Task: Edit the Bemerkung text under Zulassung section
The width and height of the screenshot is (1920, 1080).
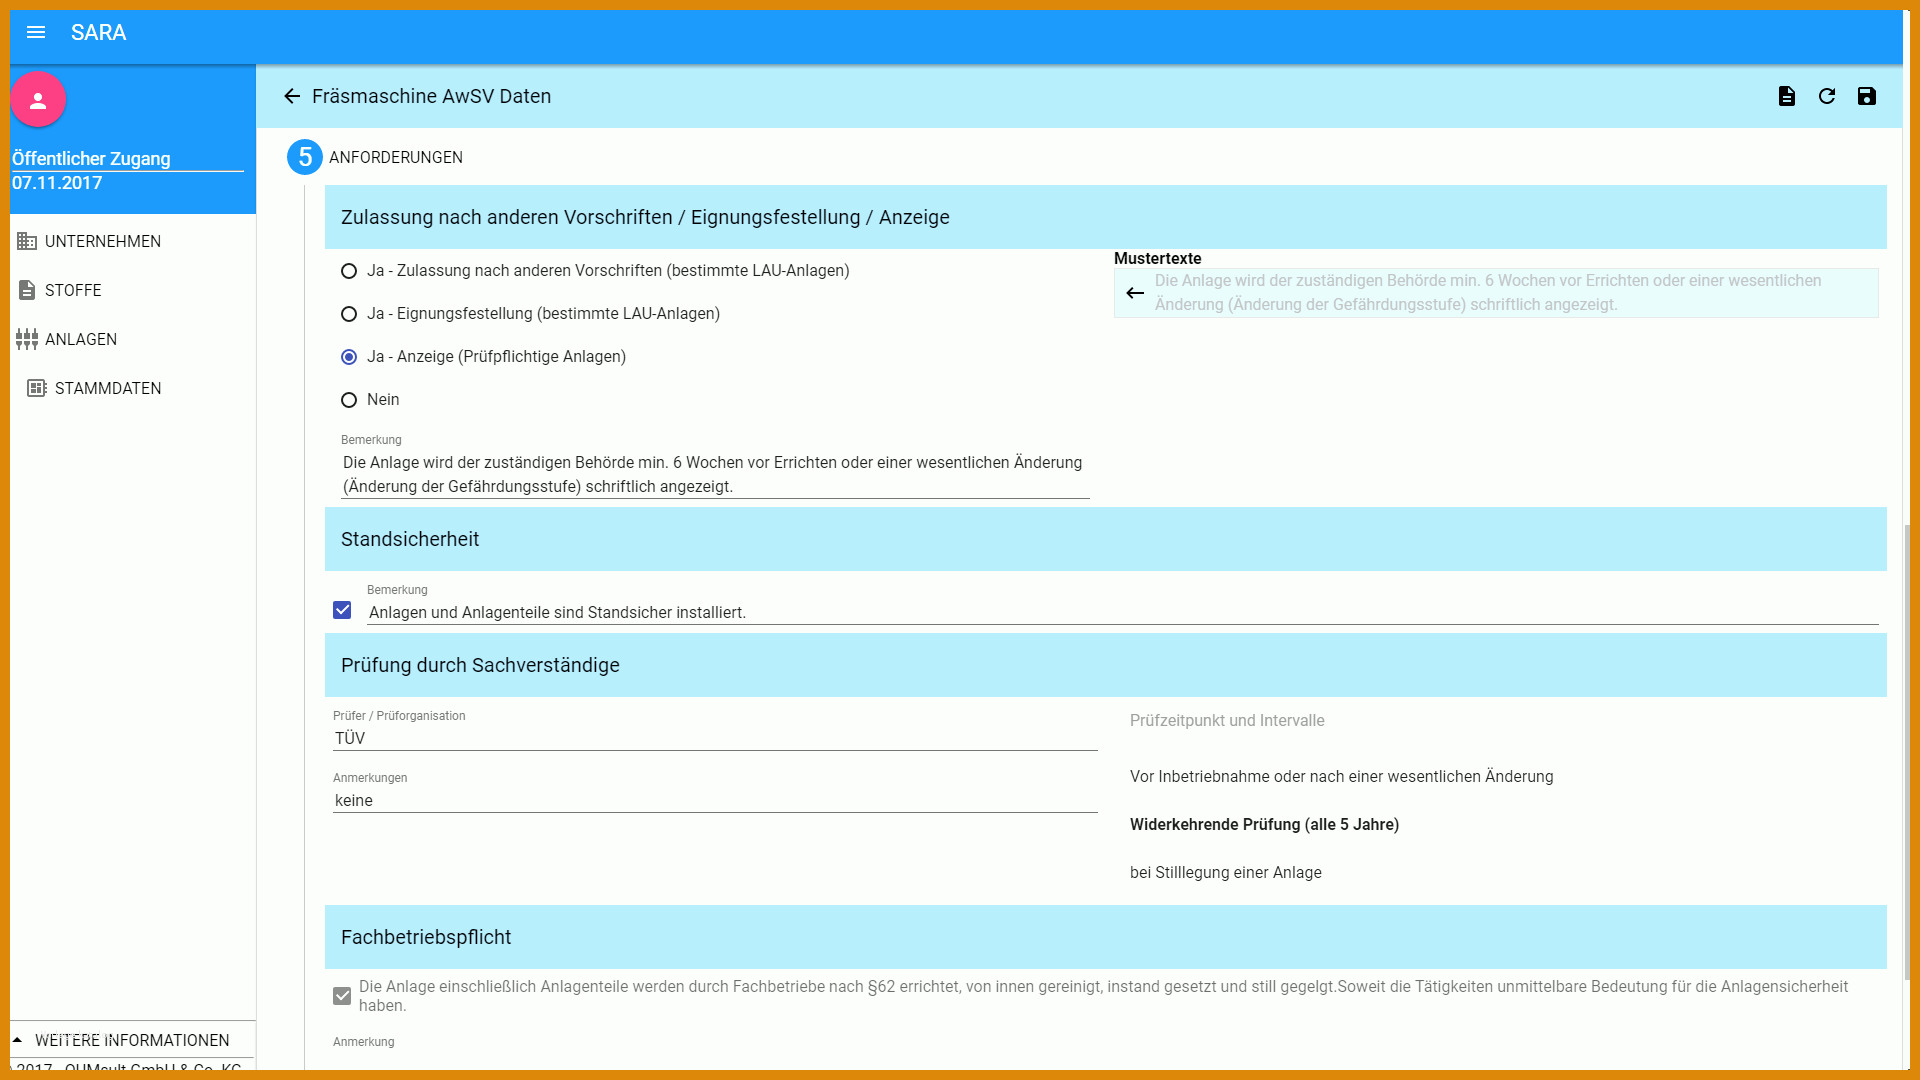Action: tap(715, 475)
